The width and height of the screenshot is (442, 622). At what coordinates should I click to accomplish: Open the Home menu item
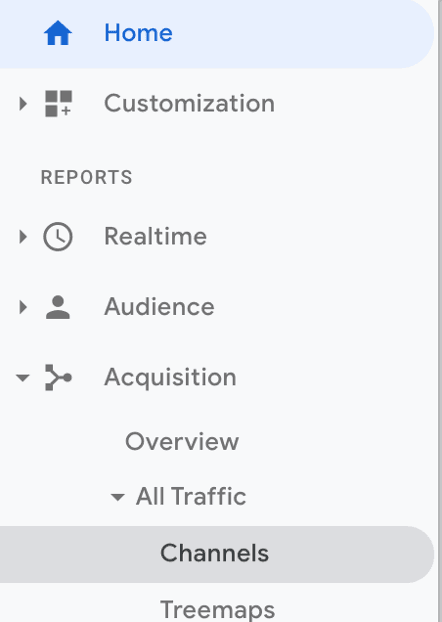[x=214, y=33]
